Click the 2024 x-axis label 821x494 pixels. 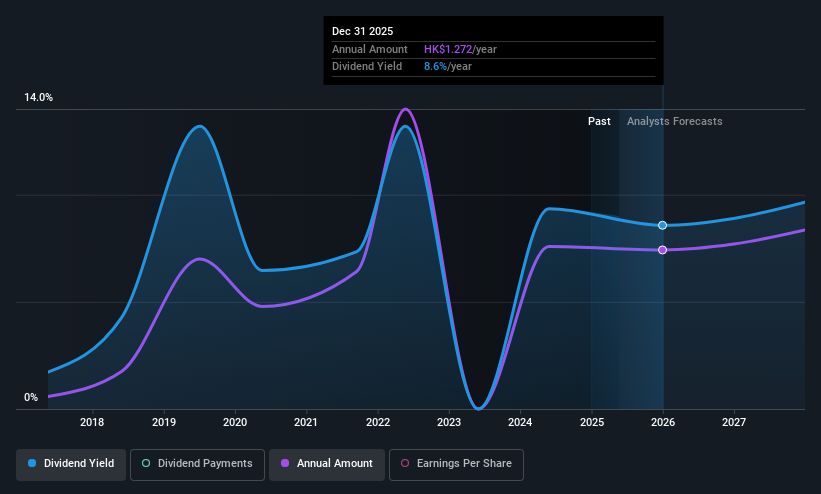point(520,422)
